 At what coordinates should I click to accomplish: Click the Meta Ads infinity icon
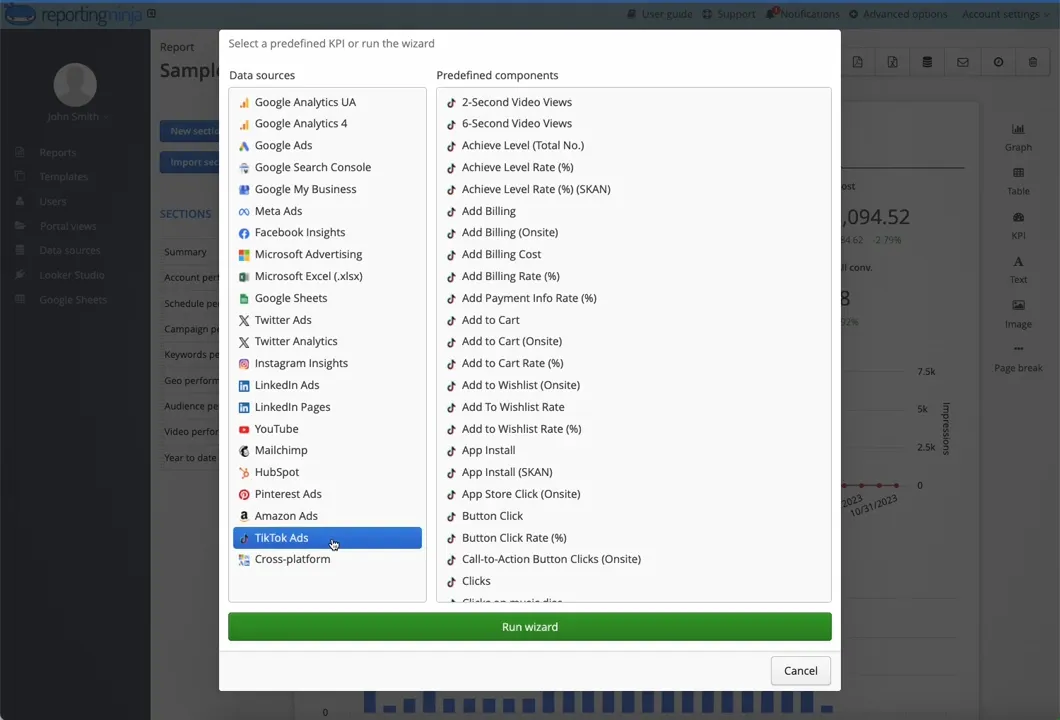pos(244,212)
